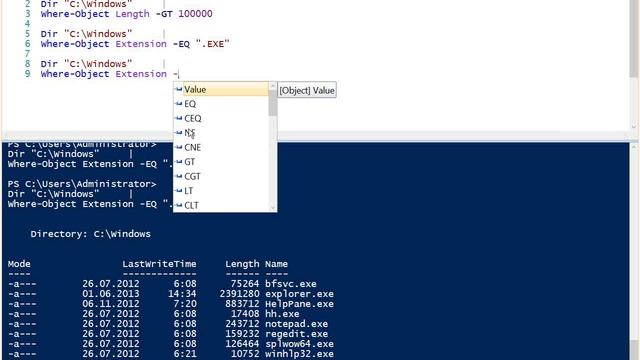Click the completion list scroll down arrow

pyautogui.click(x=273, y=208)
